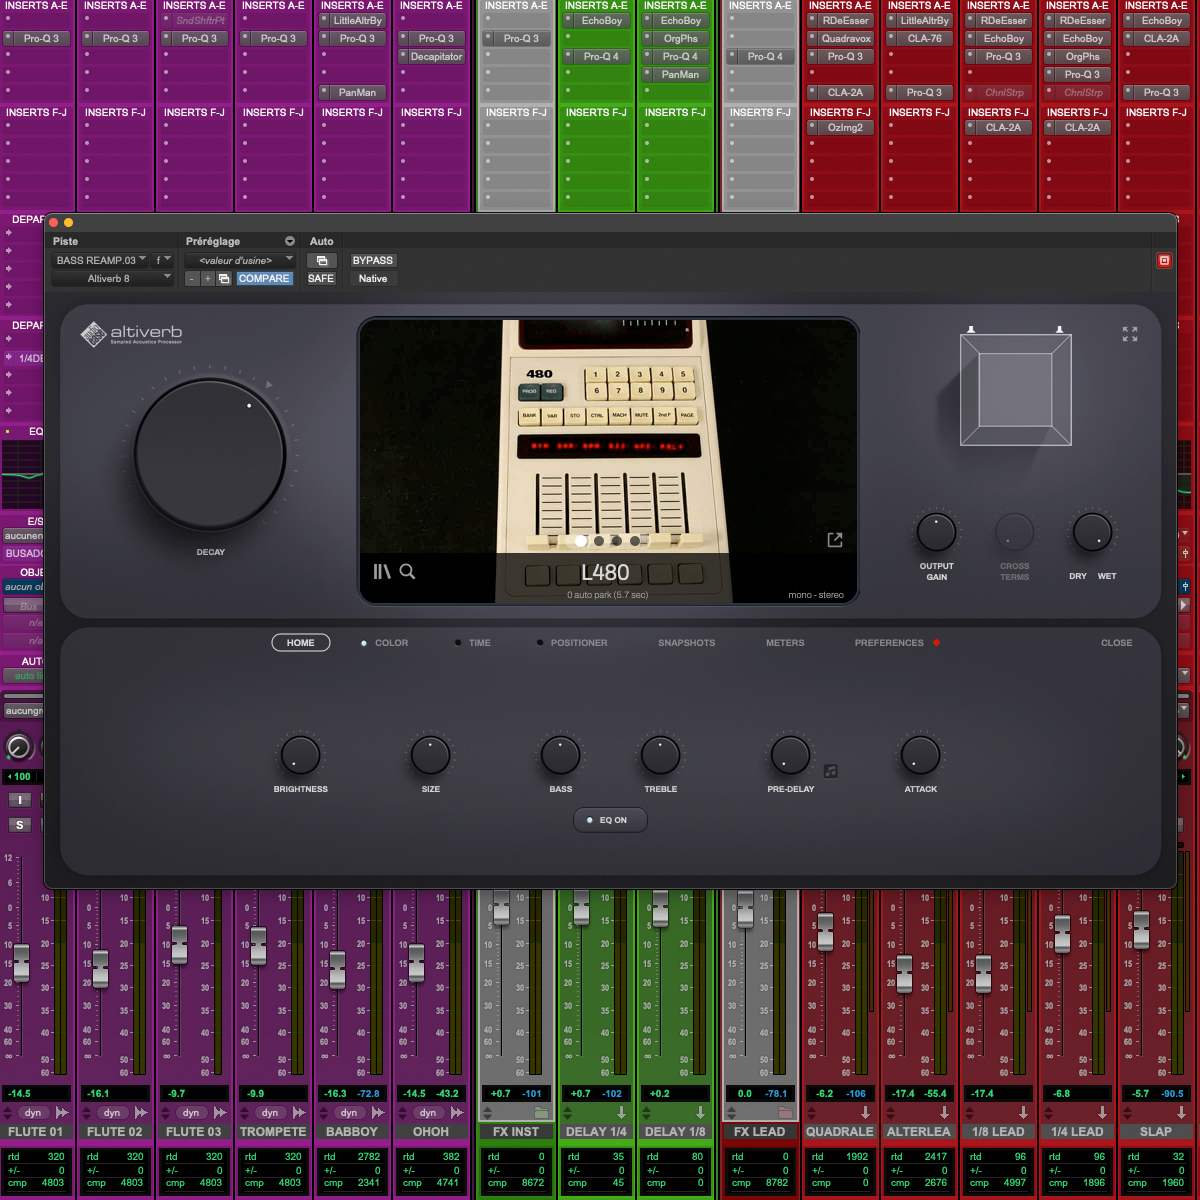
Task: Open the CLA-76 insert on ALTERLEA track
Action: 919,39
